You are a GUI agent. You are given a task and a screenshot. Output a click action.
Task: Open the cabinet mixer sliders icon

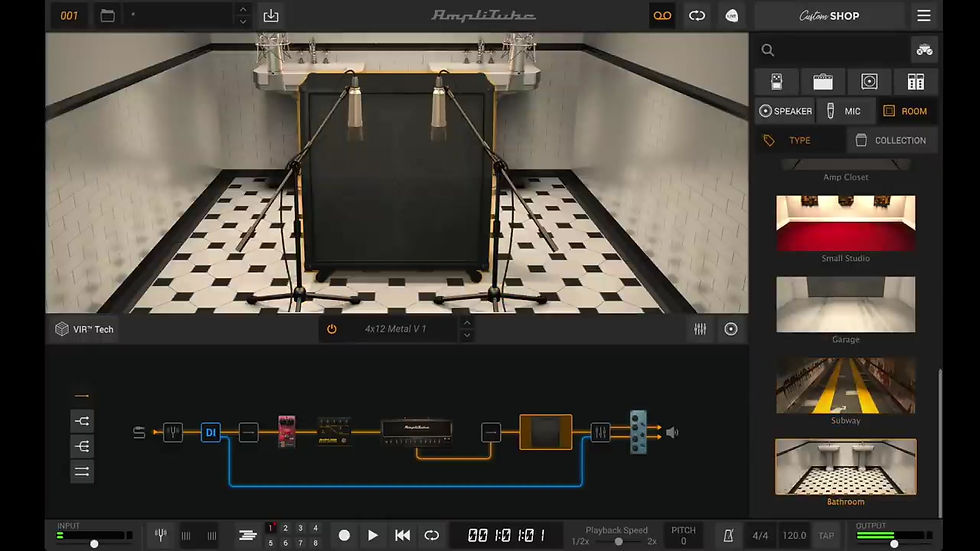[700, 329]
